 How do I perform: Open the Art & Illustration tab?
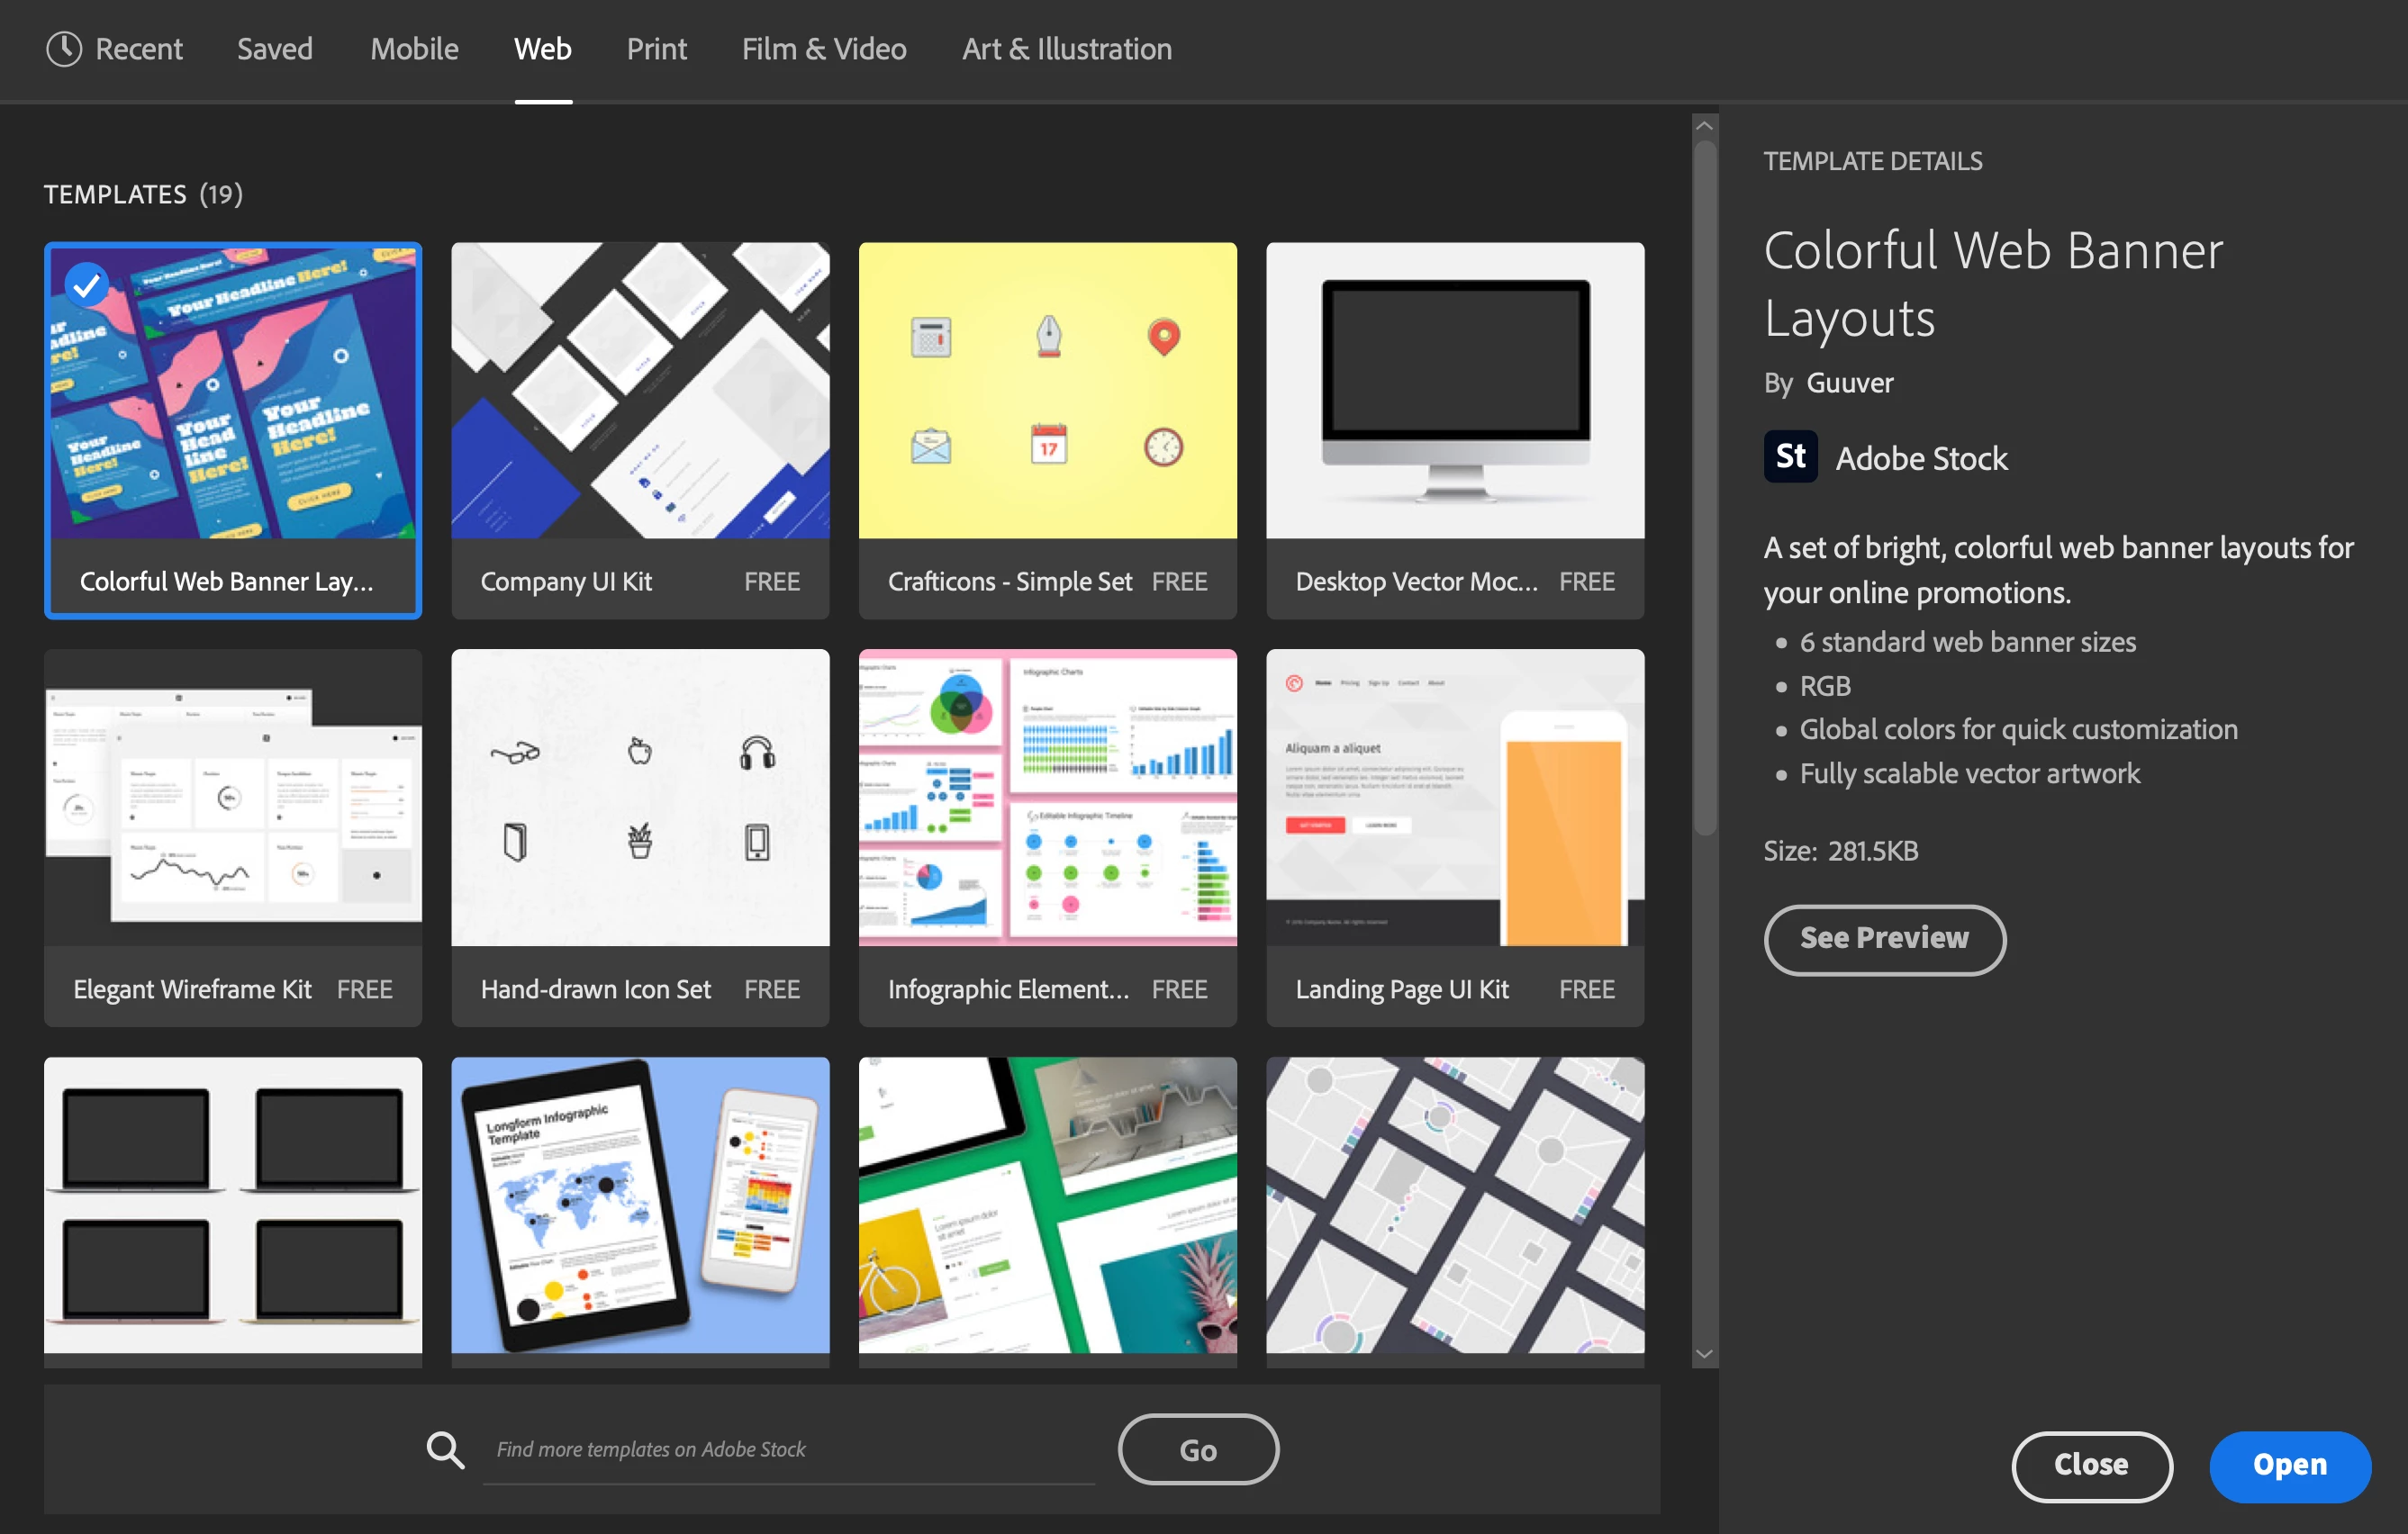1066,49
